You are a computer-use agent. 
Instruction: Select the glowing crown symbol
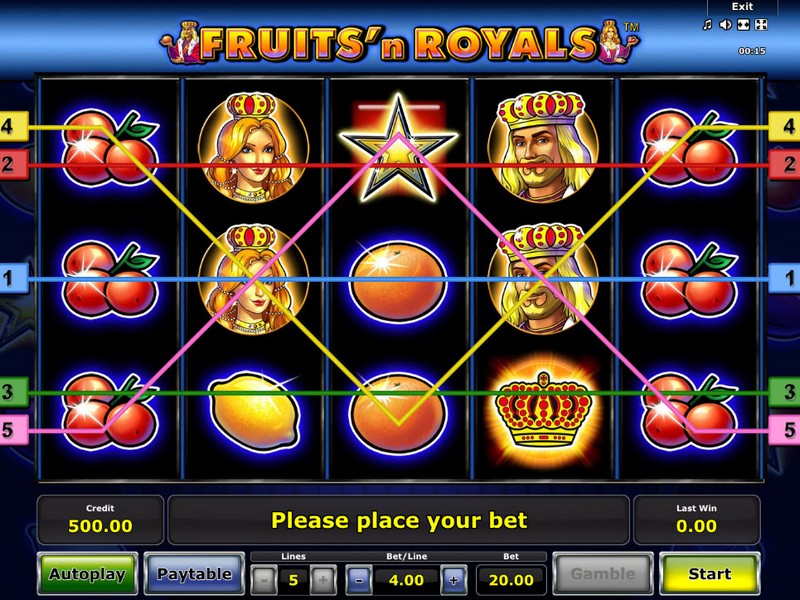(x=543, y=410)
